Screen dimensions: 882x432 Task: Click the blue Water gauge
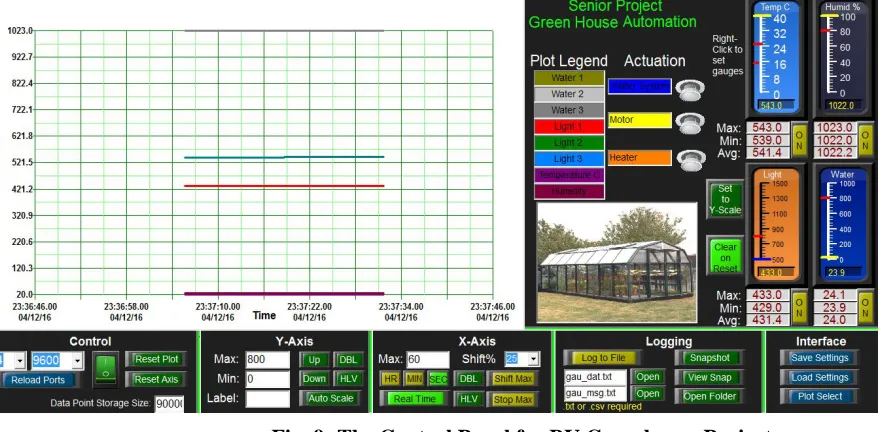(843, 224)
